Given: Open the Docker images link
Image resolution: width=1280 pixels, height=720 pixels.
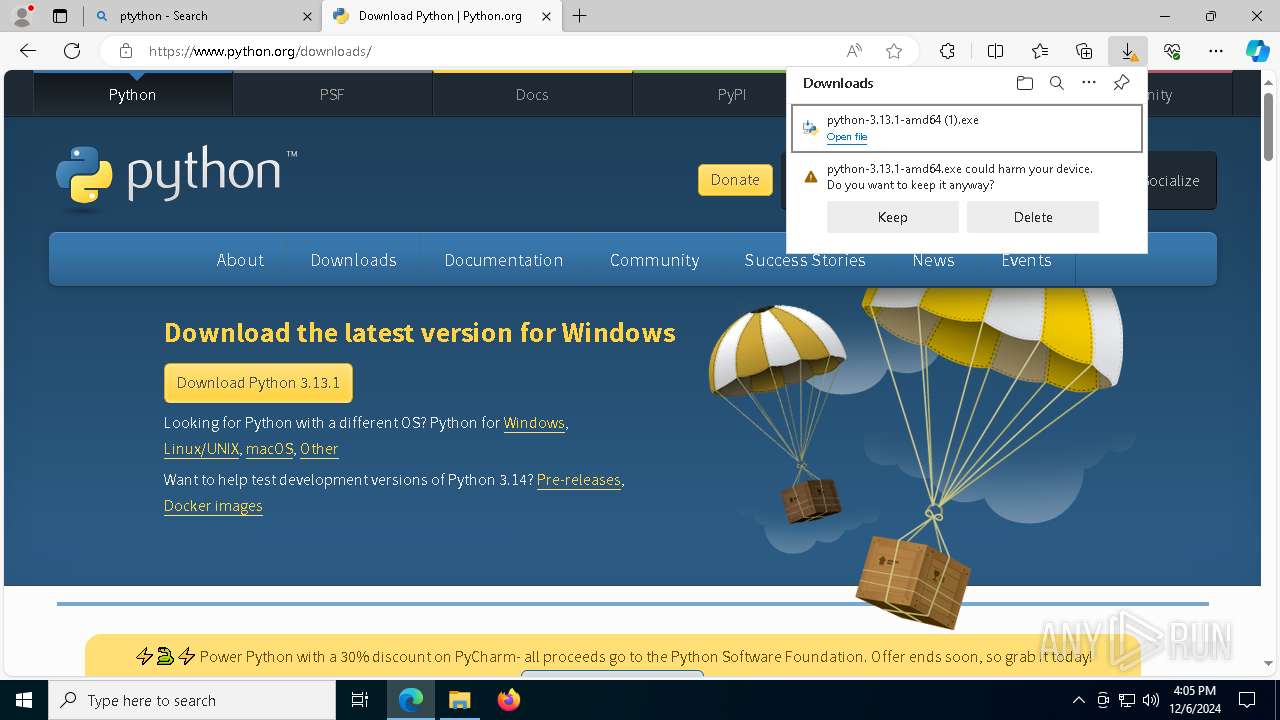Looking at the screenshot, I should (213, 506).
